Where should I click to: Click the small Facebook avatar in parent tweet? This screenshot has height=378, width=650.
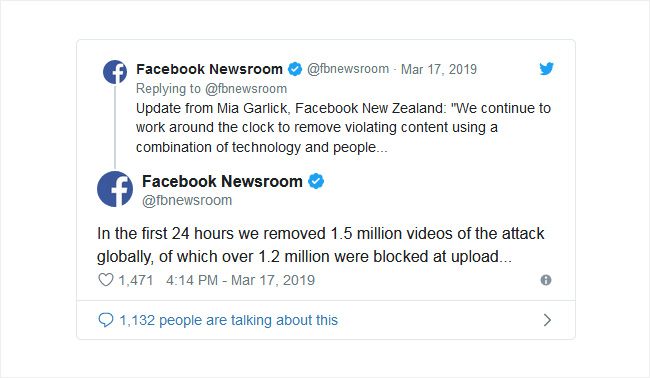click(x=115, y=72)
